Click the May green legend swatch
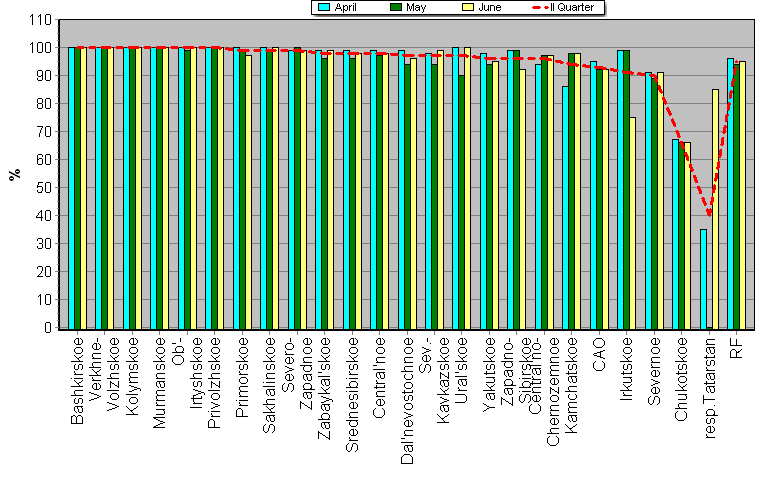Viewport: 777px width, 479px height. (396, 7)
